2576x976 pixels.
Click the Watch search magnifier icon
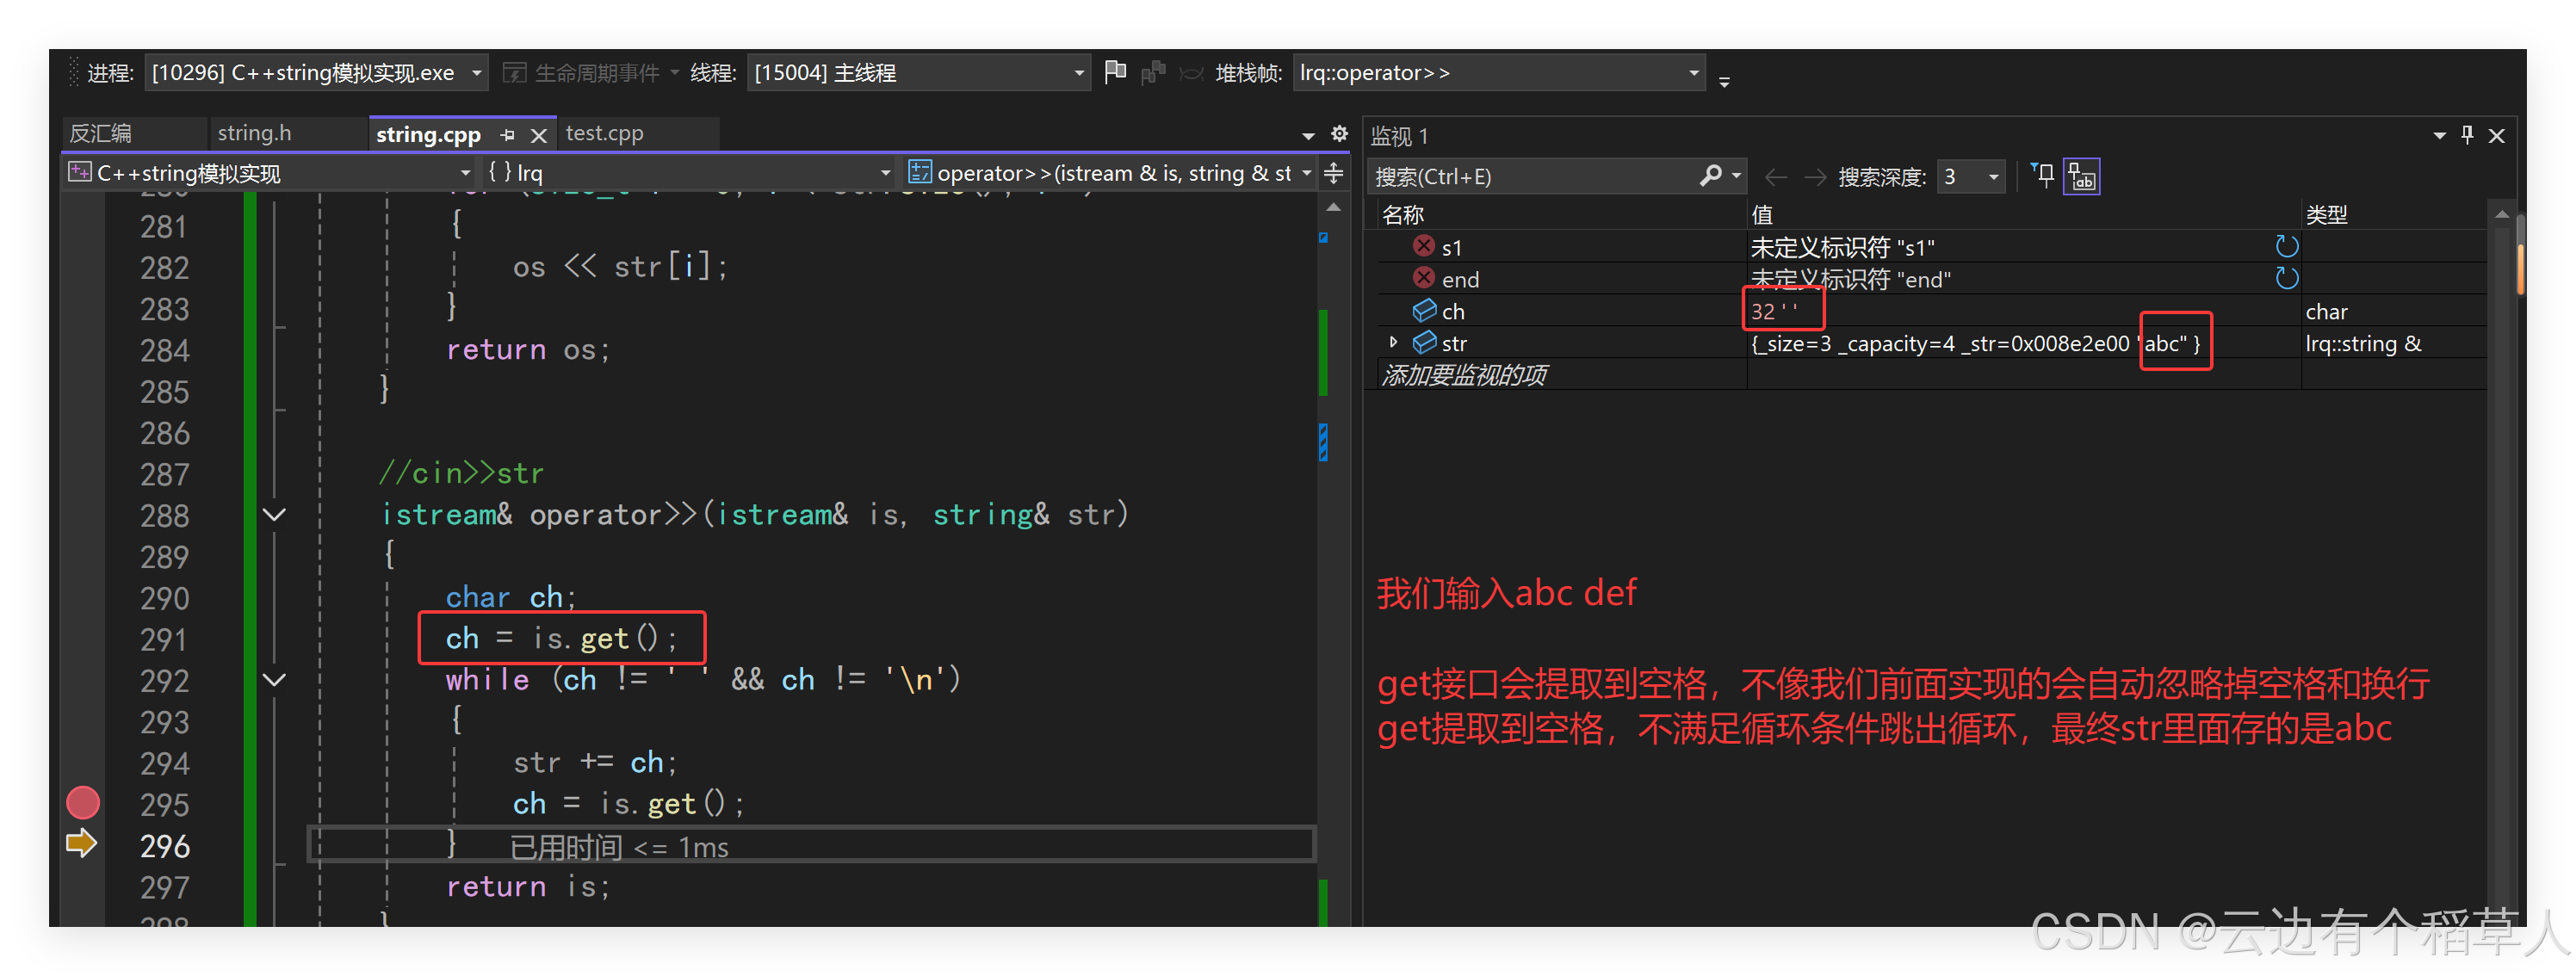point(1710,176)
